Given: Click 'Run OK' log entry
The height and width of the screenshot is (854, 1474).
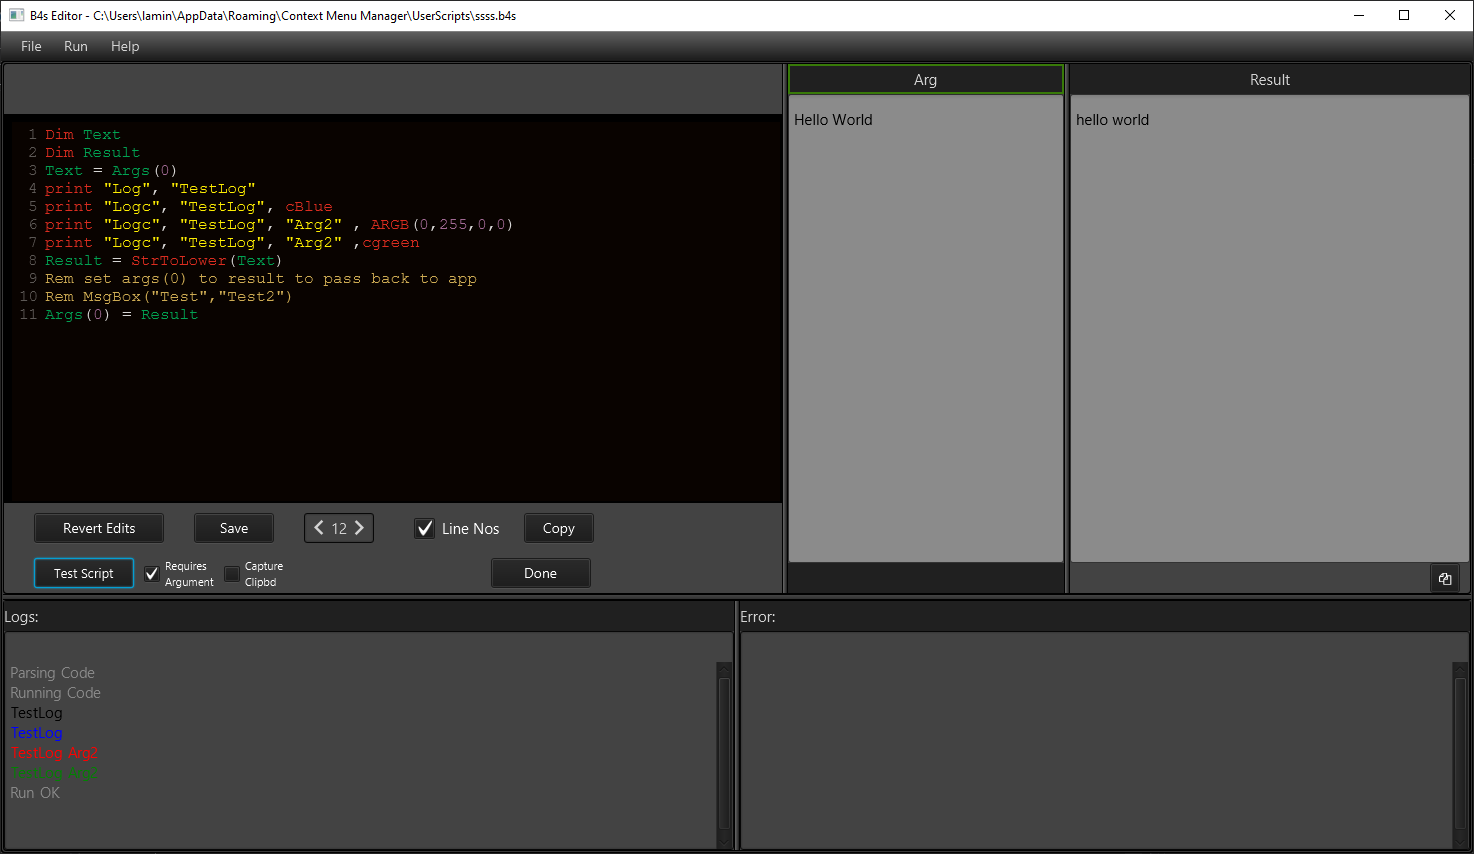Looking at the screenshot, I should (x=35, y=793).
